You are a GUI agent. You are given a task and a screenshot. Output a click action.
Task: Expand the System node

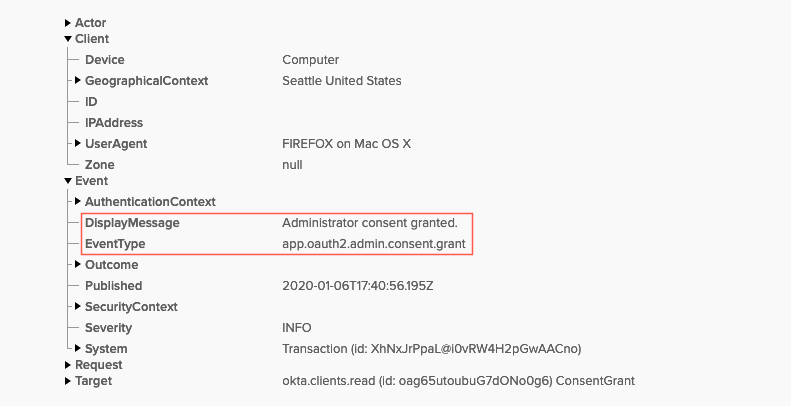pos(78,348)
